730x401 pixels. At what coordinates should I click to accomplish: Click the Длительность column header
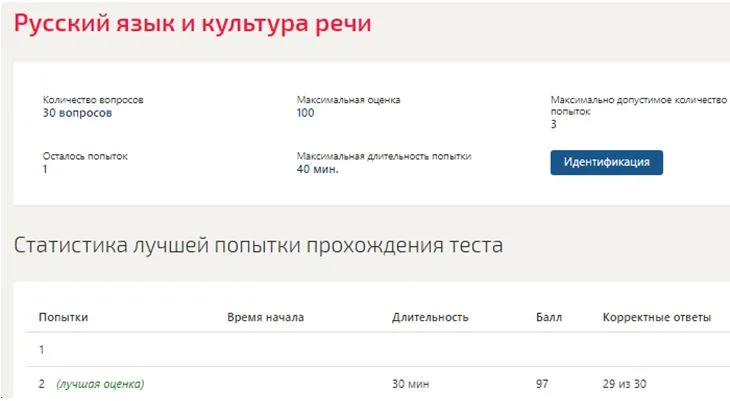[x=430, y=317]
